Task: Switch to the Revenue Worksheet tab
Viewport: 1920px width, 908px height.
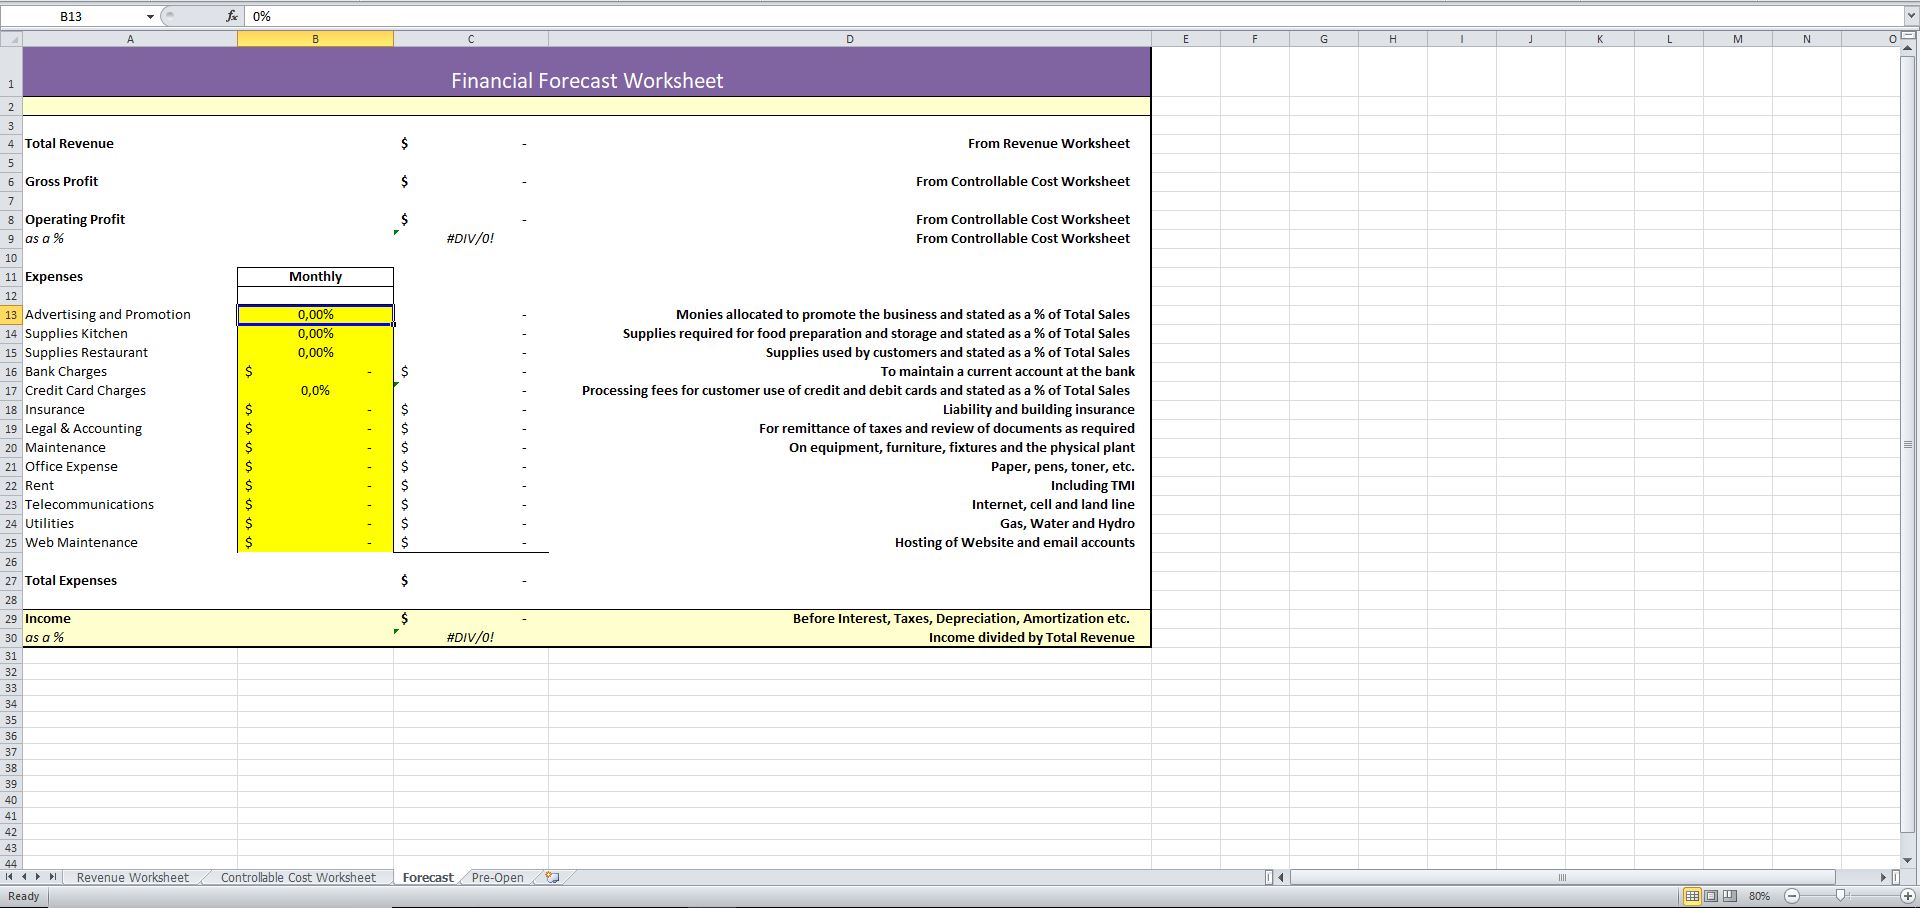Action: [132, 877]
